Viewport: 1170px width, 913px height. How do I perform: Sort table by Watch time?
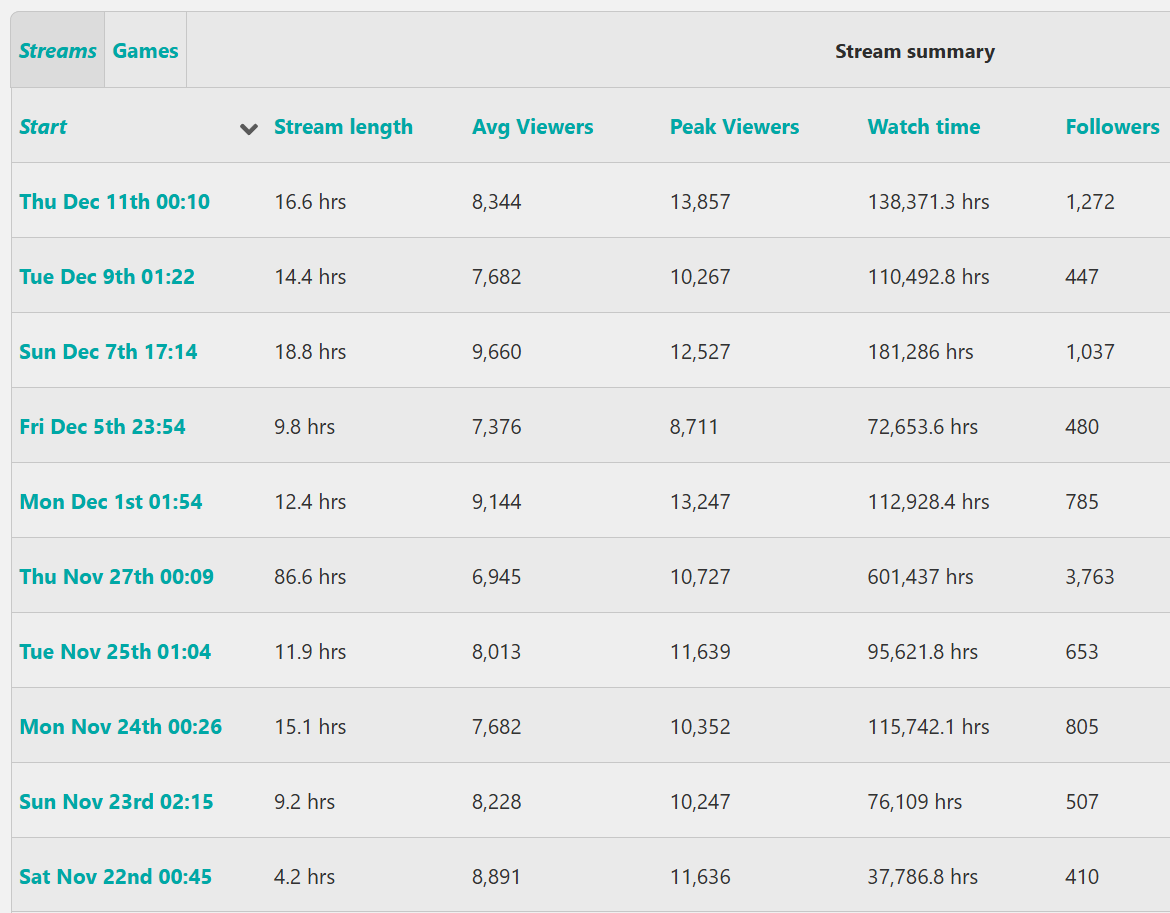[x=924, y=127]
